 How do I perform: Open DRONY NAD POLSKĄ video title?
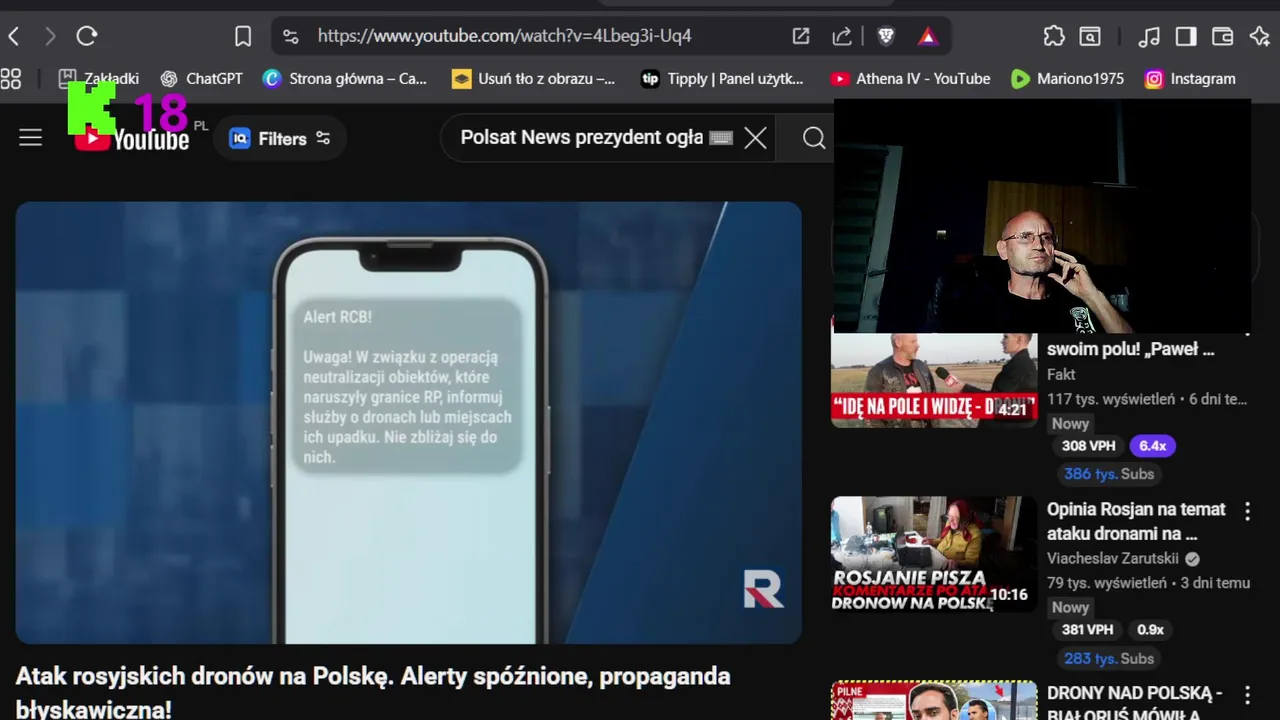click(x=1135, y=703)
